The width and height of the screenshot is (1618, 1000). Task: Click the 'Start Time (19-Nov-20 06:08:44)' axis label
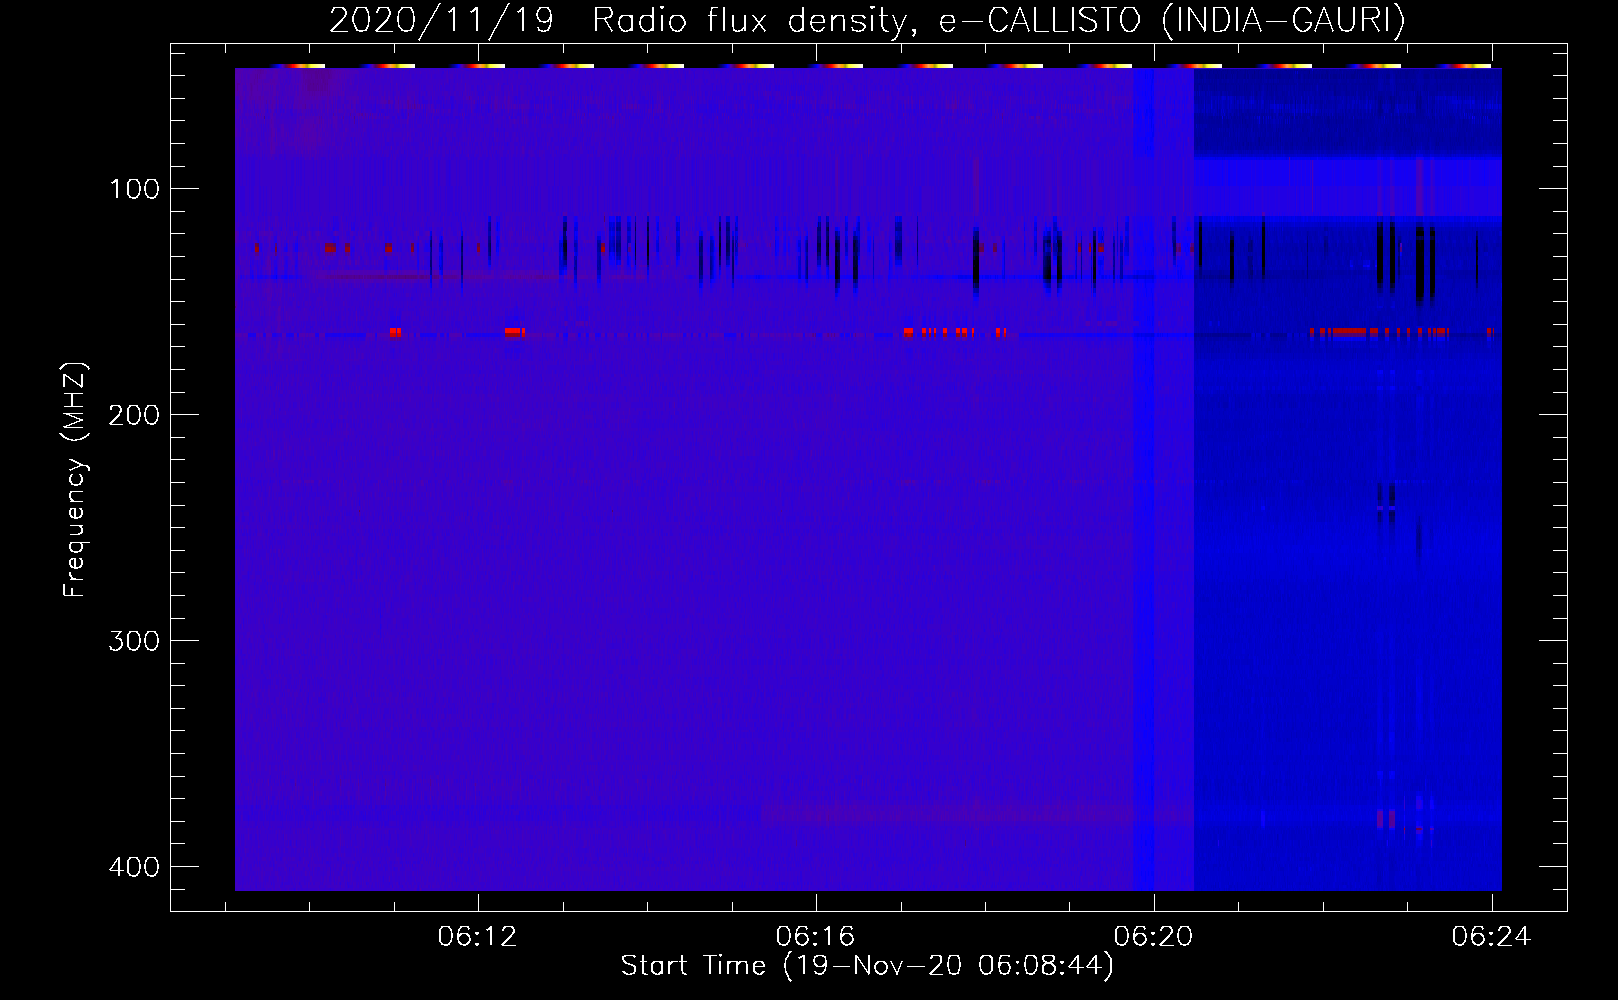867,966
